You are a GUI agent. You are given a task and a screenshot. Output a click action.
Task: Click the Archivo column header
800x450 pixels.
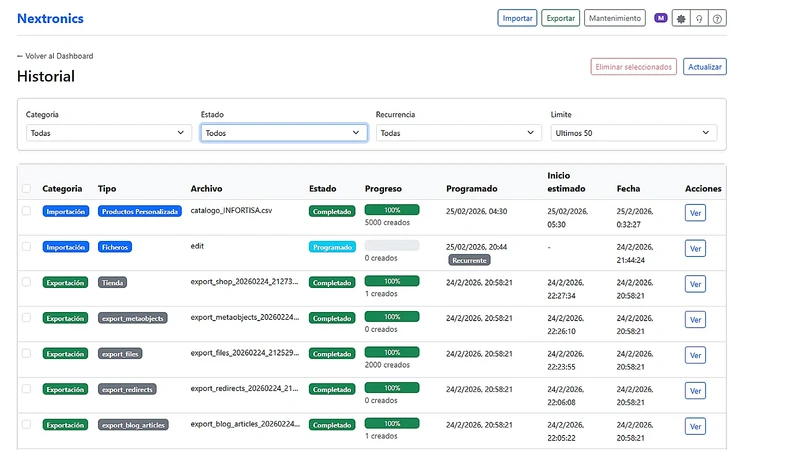[x=206, y=189]
